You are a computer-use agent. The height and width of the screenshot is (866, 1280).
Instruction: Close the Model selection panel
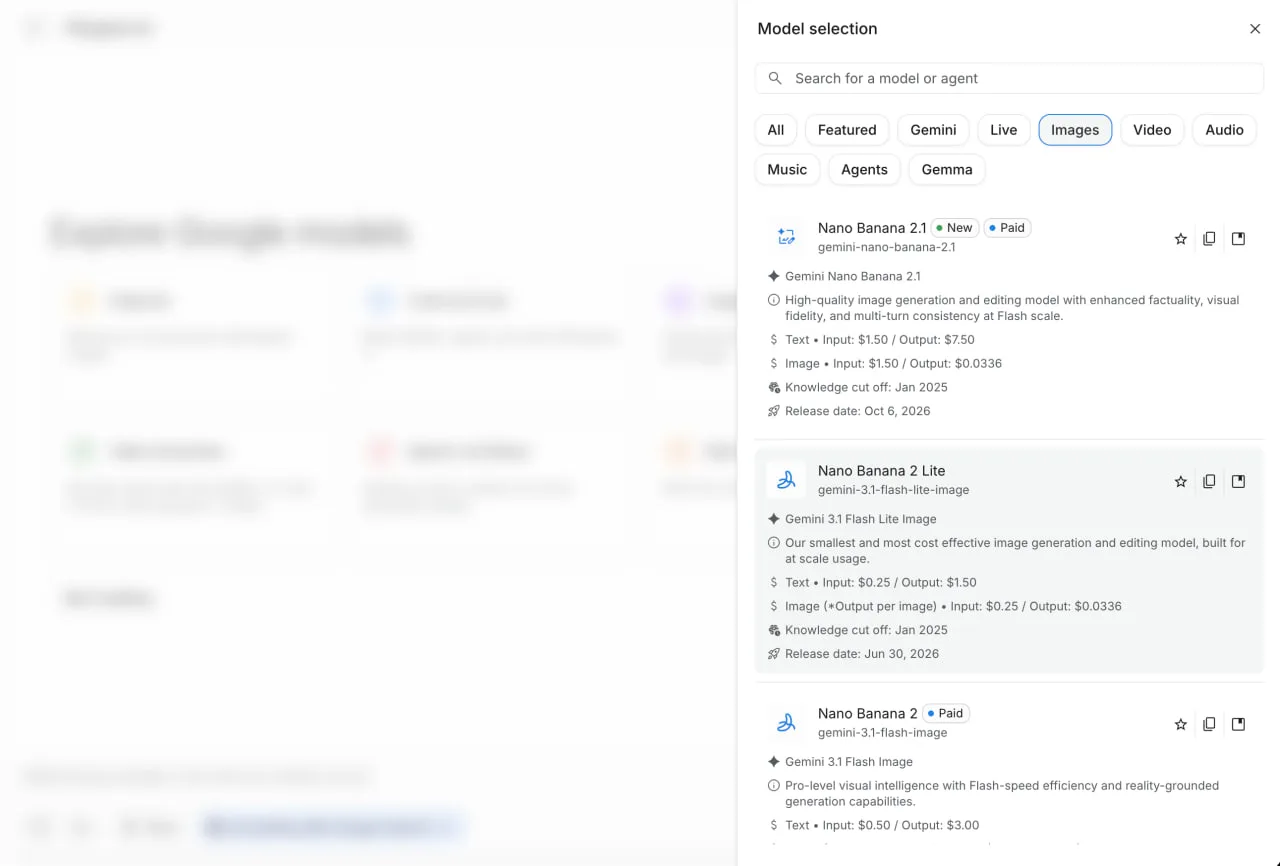[1255, 29]
